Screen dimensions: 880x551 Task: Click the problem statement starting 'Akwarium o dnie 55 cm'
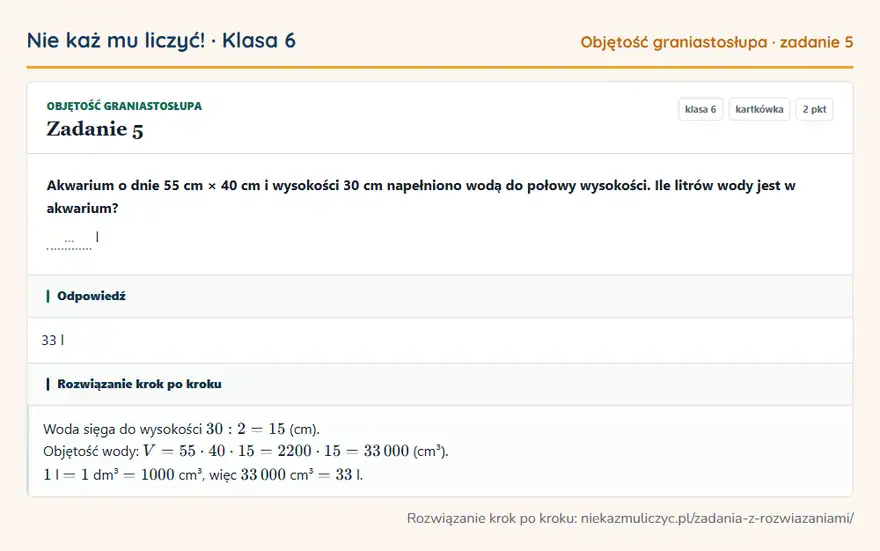click(x=421, y=196)
